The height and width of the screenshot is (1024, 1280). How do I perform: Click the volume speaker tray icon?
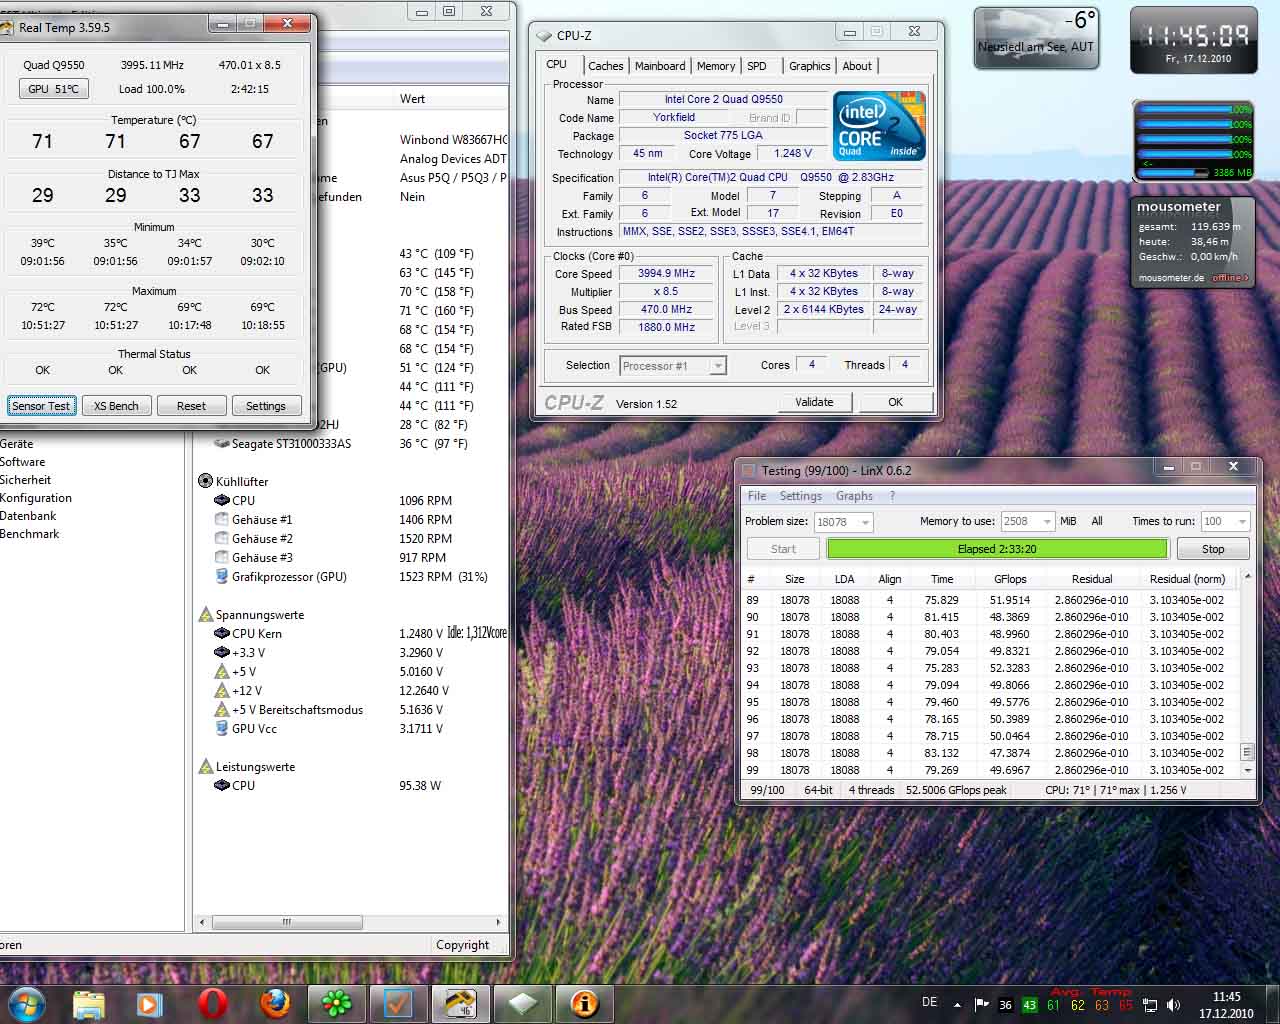1174,1005
